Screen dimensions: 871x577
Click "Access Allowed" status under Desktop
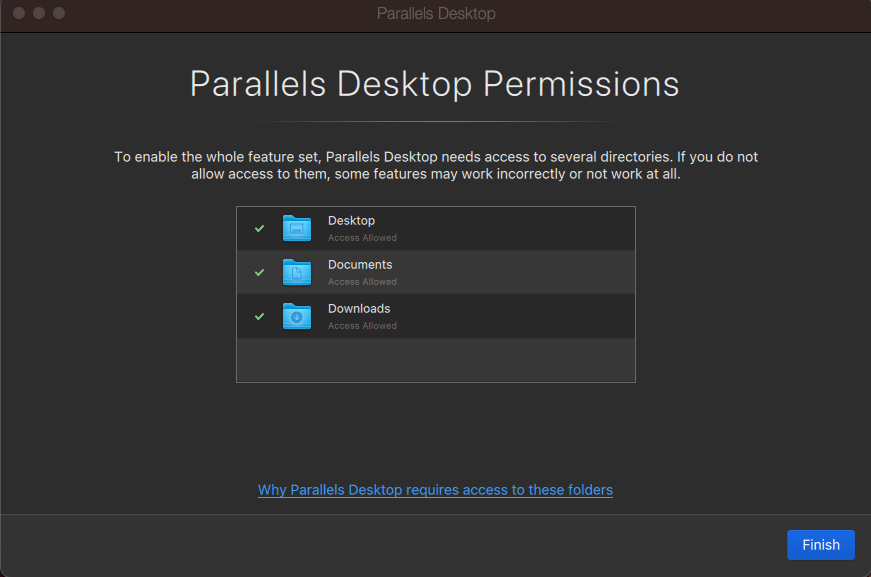(362, 238)
